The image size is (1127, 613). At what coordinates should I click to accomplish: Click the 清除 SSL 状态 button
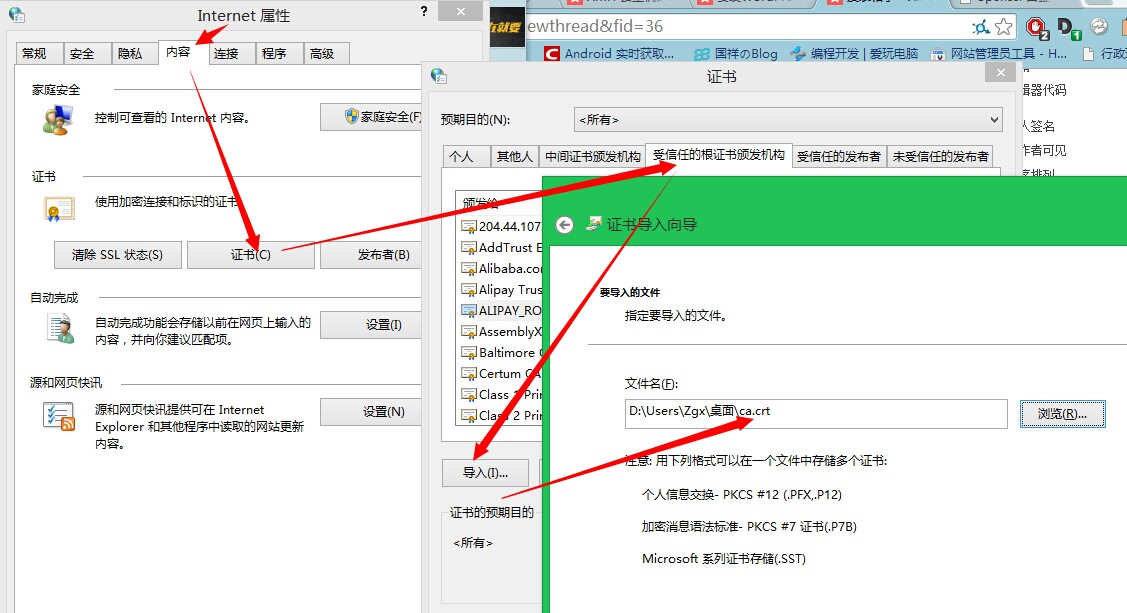coord(117,255)
